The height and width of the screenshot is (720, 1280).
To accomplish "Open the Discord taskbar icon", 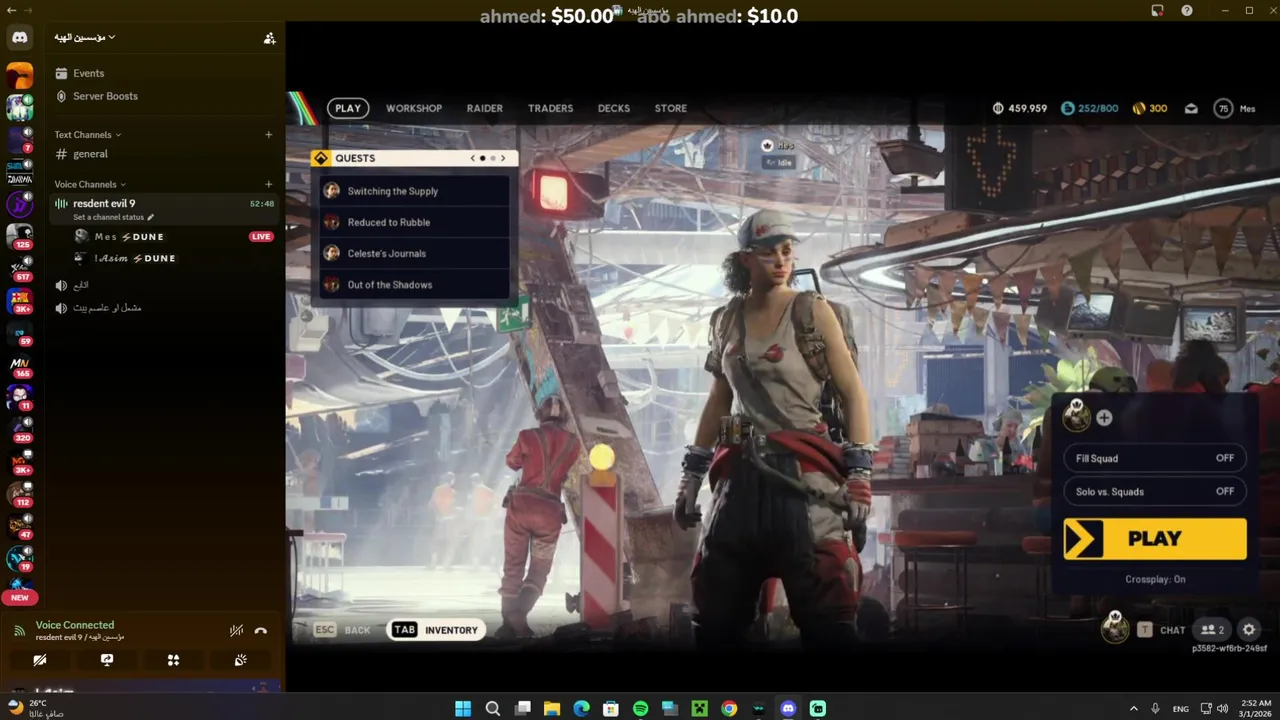I will pos(788,708).
